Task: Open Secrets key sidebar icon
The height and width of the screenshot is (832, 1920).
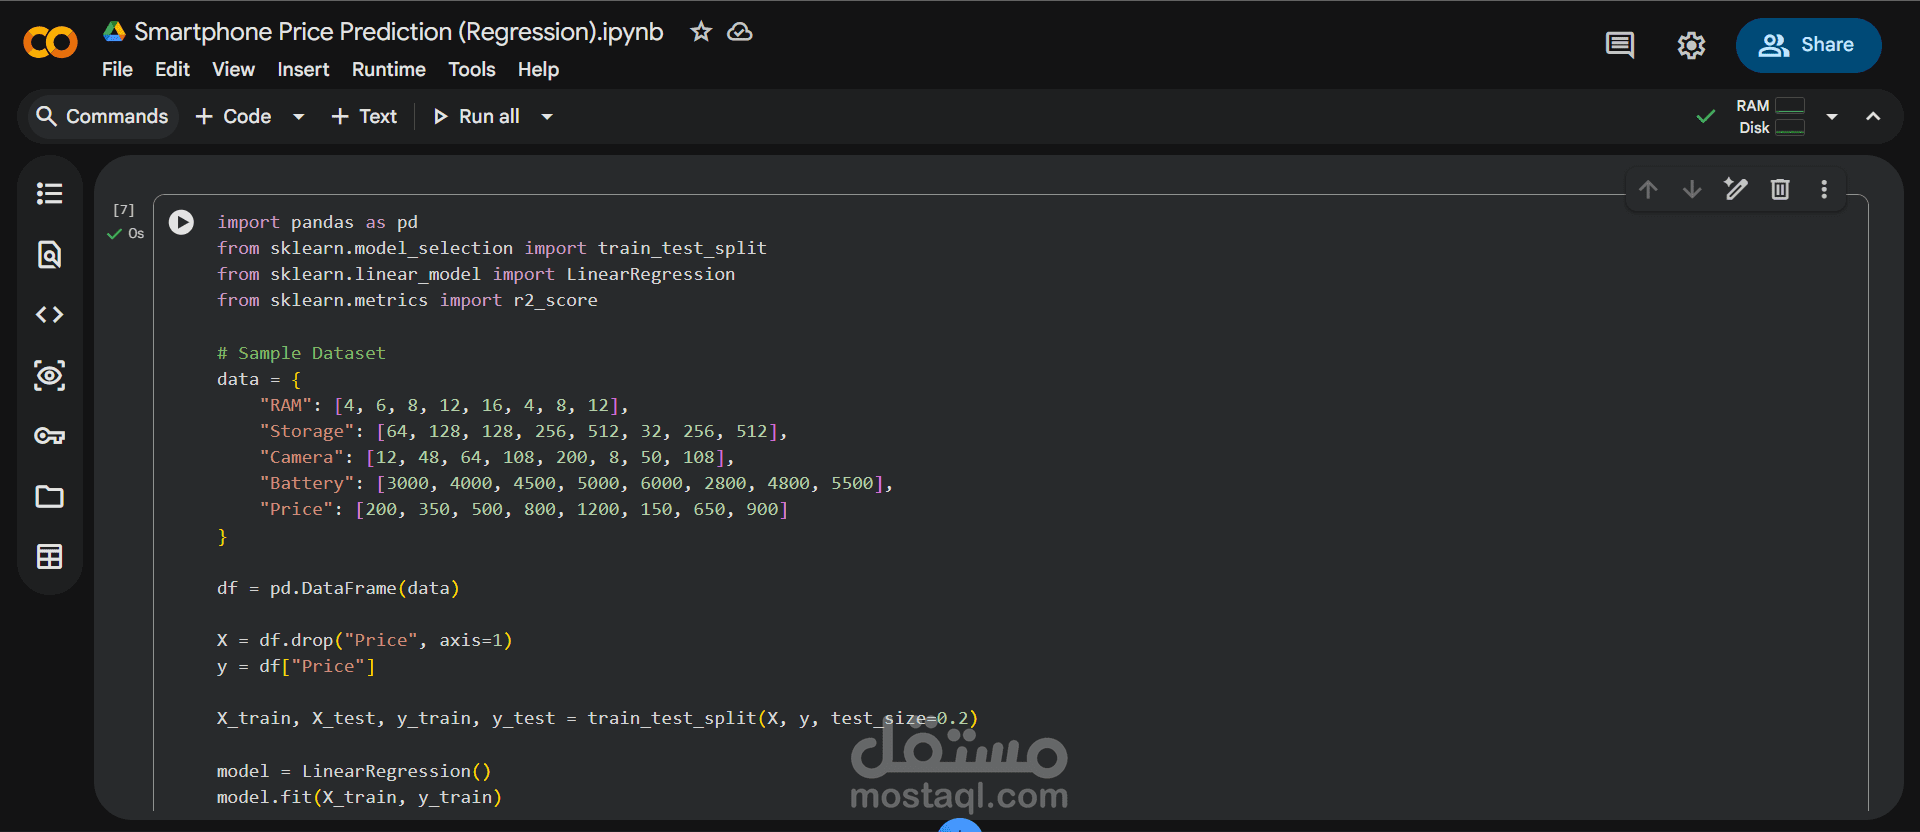Action: point(49,436)
